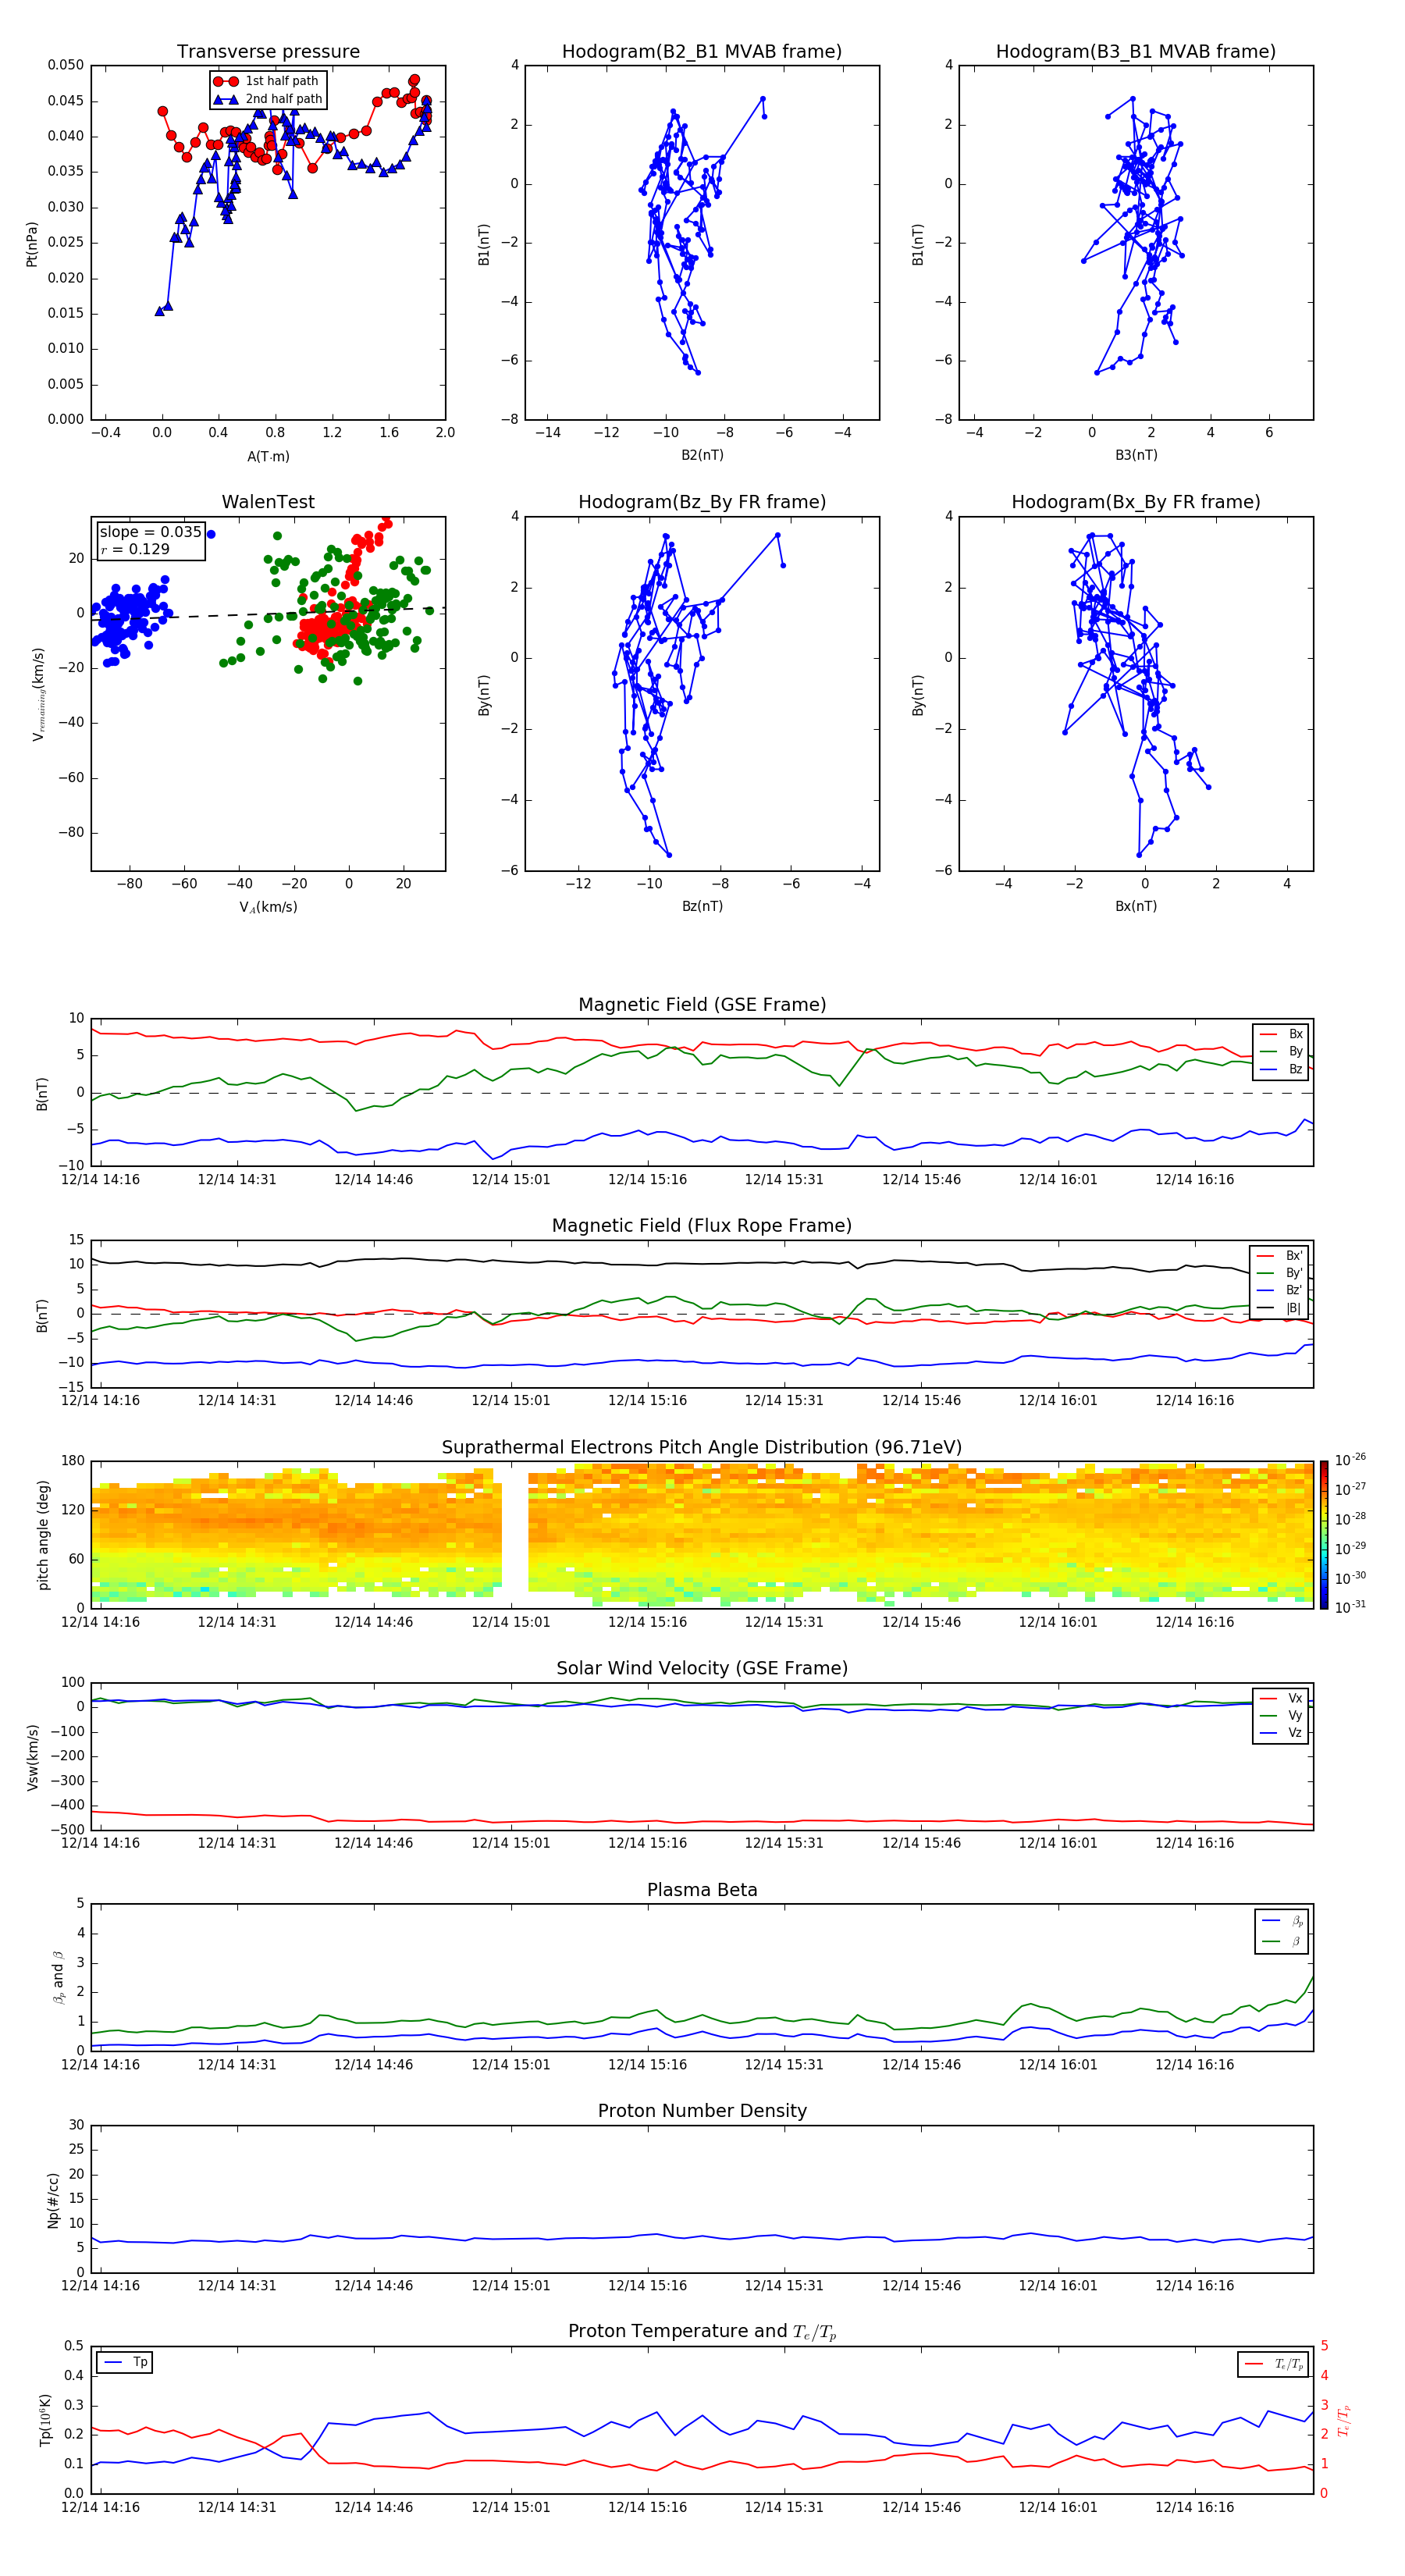1405x2576 pixels.
Task: Click the 'r = 0.129' annotation
Action: coord(135,549)
